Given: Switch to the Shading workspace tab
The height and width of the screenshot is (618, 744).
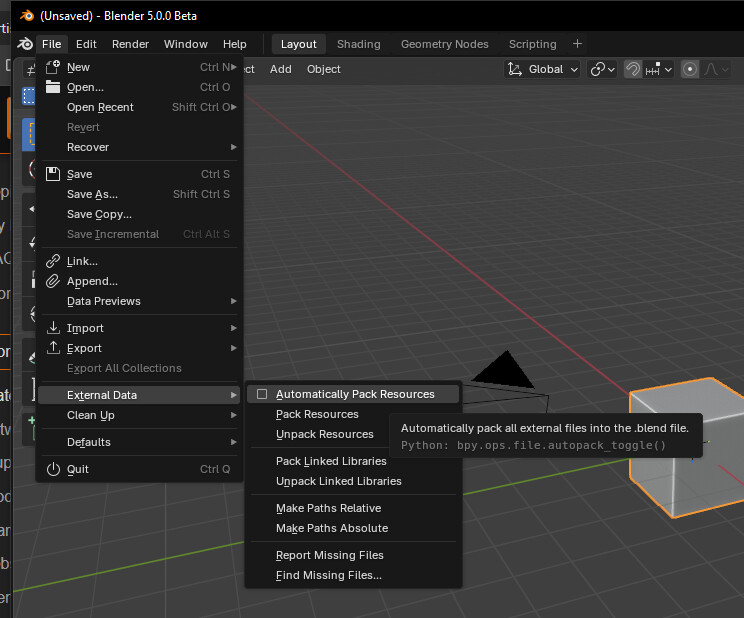Looking at the screenshot, I should coord(358,44).
